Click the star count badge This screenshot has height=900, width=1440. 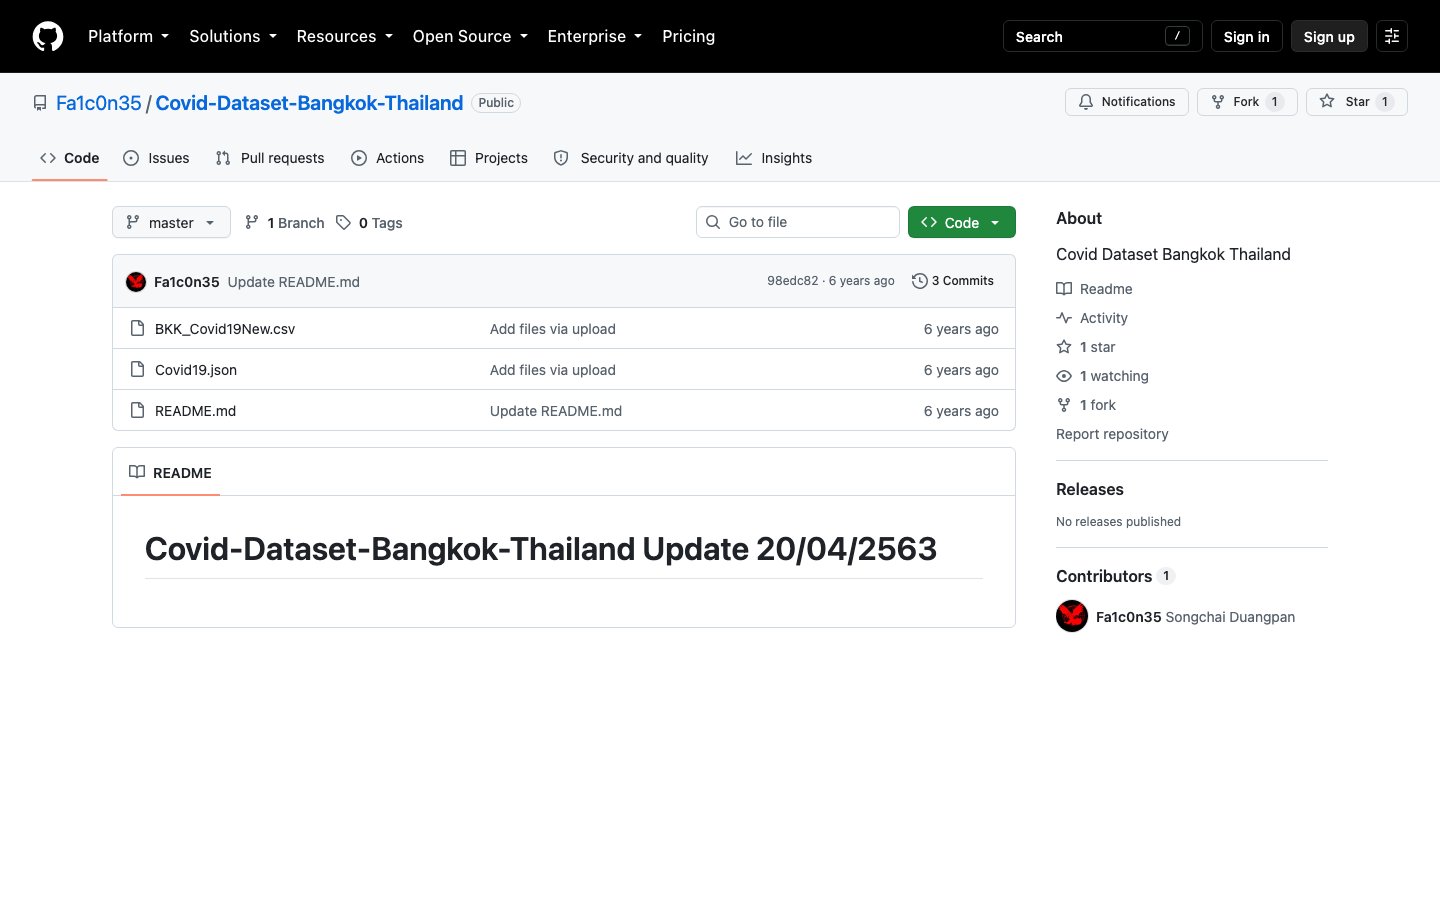pos(1385,102)
